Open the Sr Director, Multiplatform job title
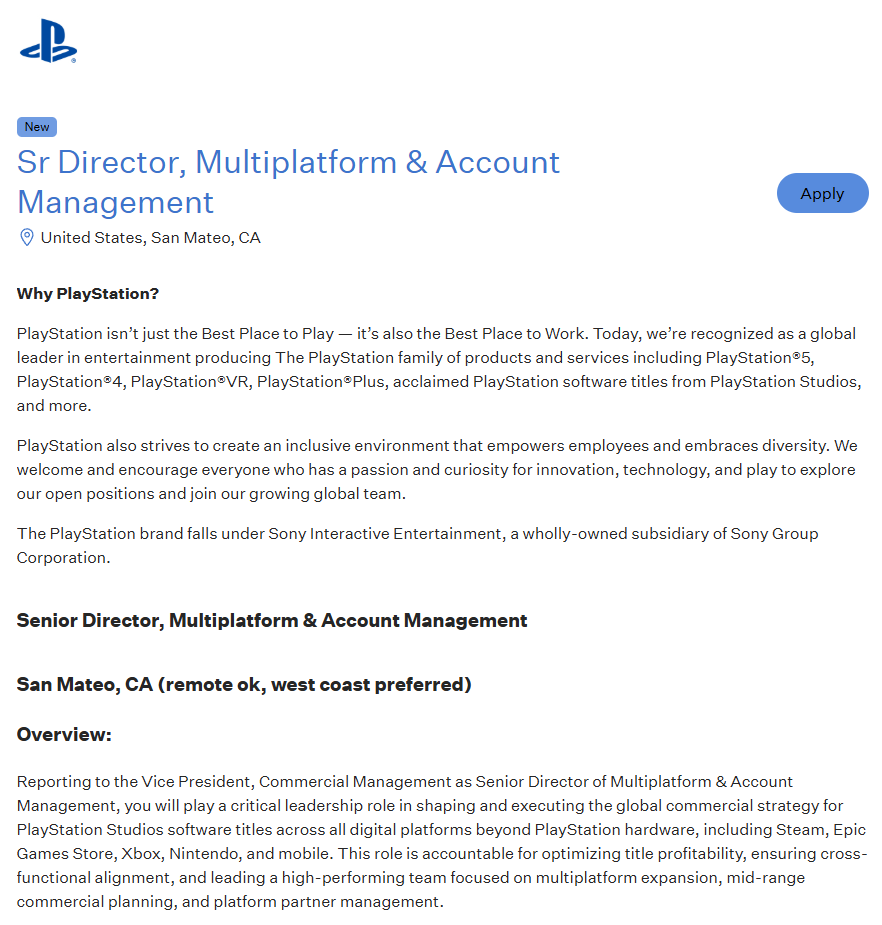 pos(288,182)
